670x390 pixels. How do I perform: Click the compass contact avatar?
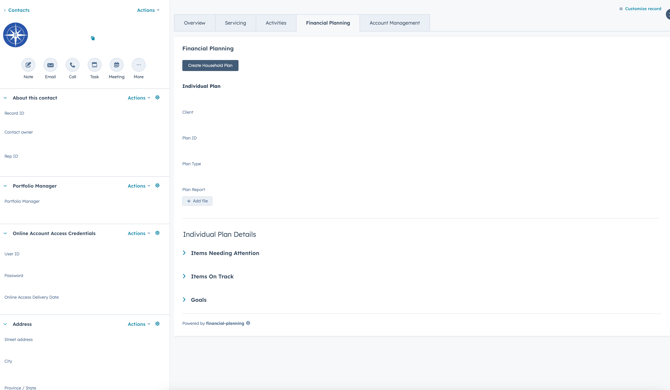click(15, 35)
